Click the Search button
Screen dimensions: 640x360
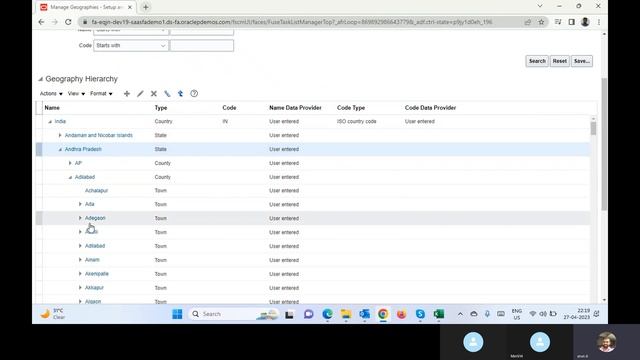[537, 61]
